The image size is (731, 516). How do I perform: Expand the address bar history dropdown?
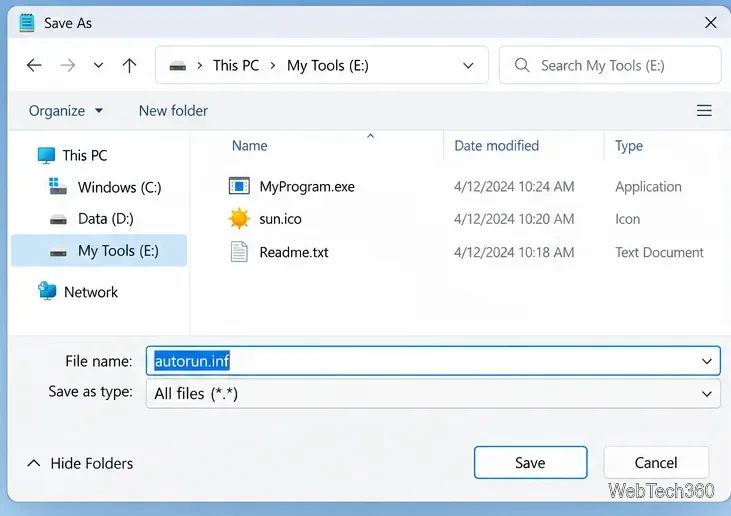(x=468, y=66)
